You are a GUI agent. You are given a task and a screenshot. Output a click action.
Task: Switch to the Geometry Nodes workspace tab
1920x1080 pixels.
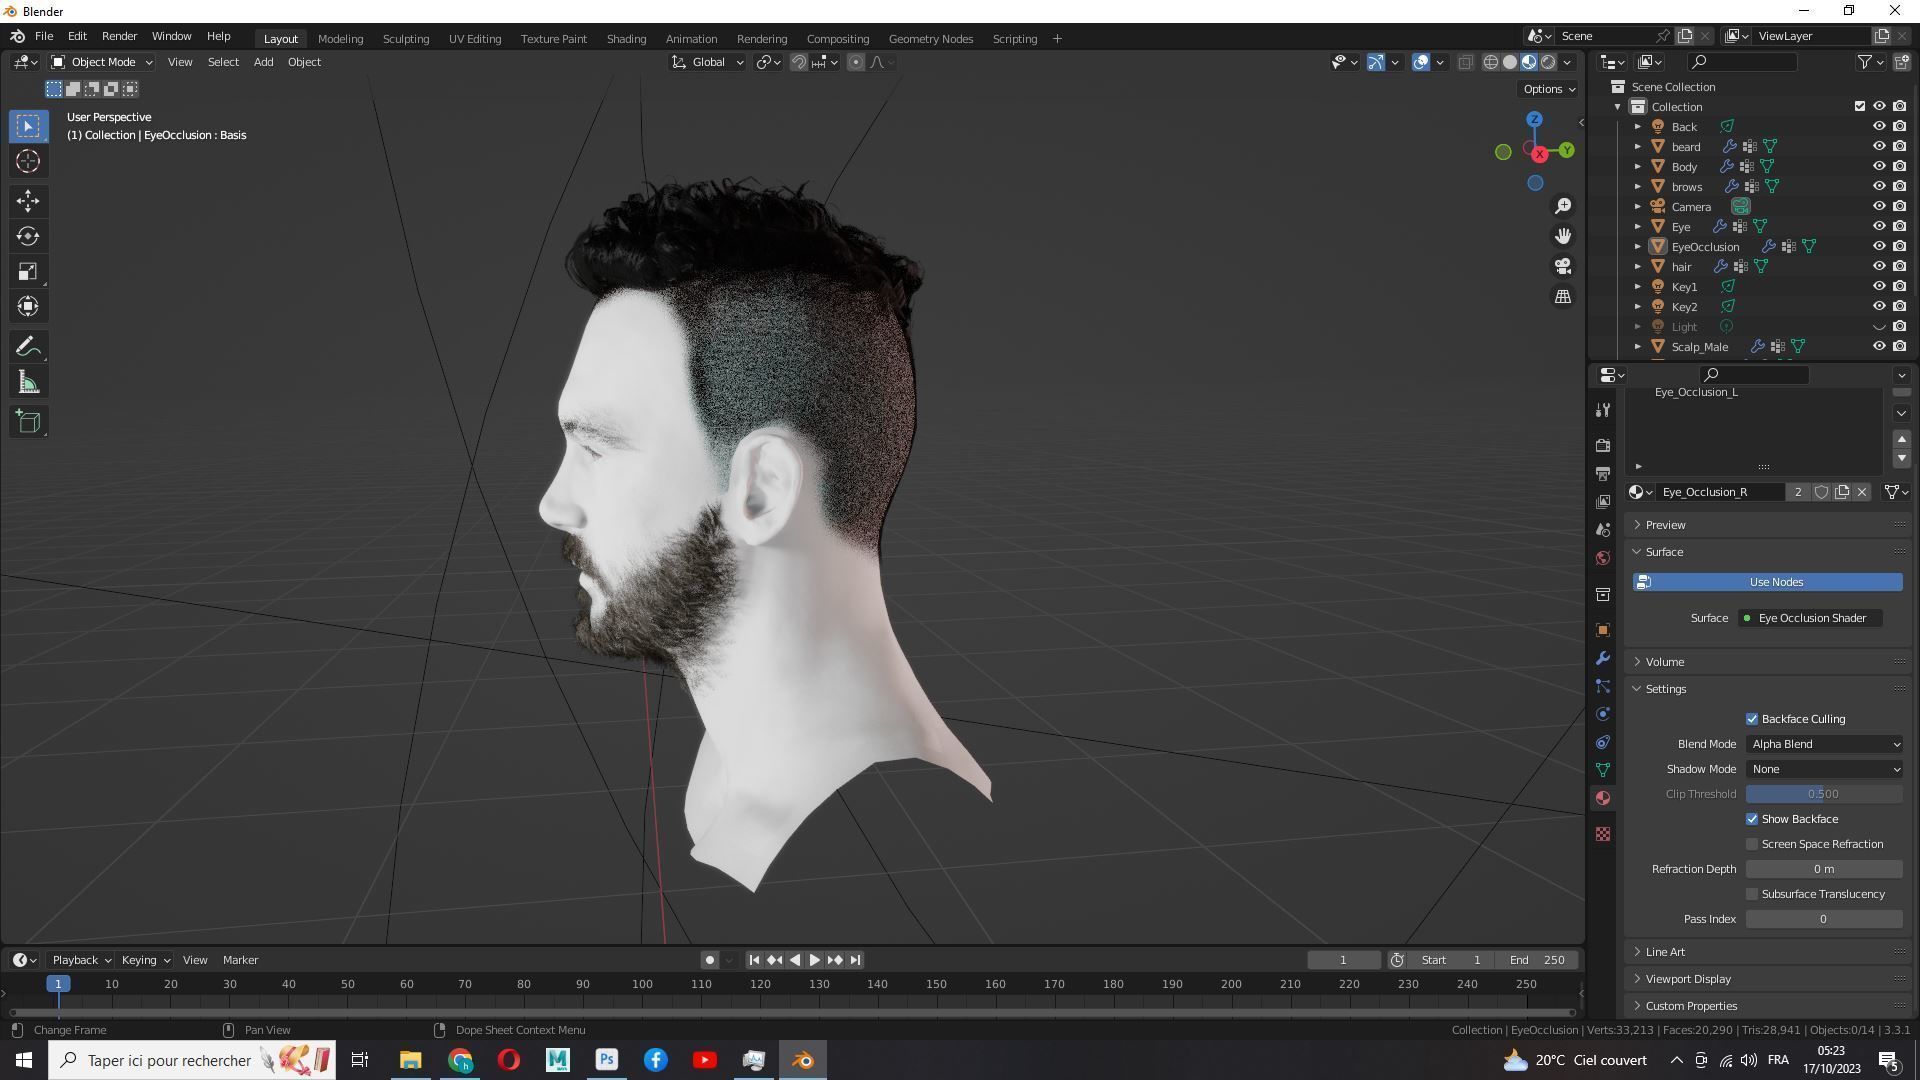930,39
